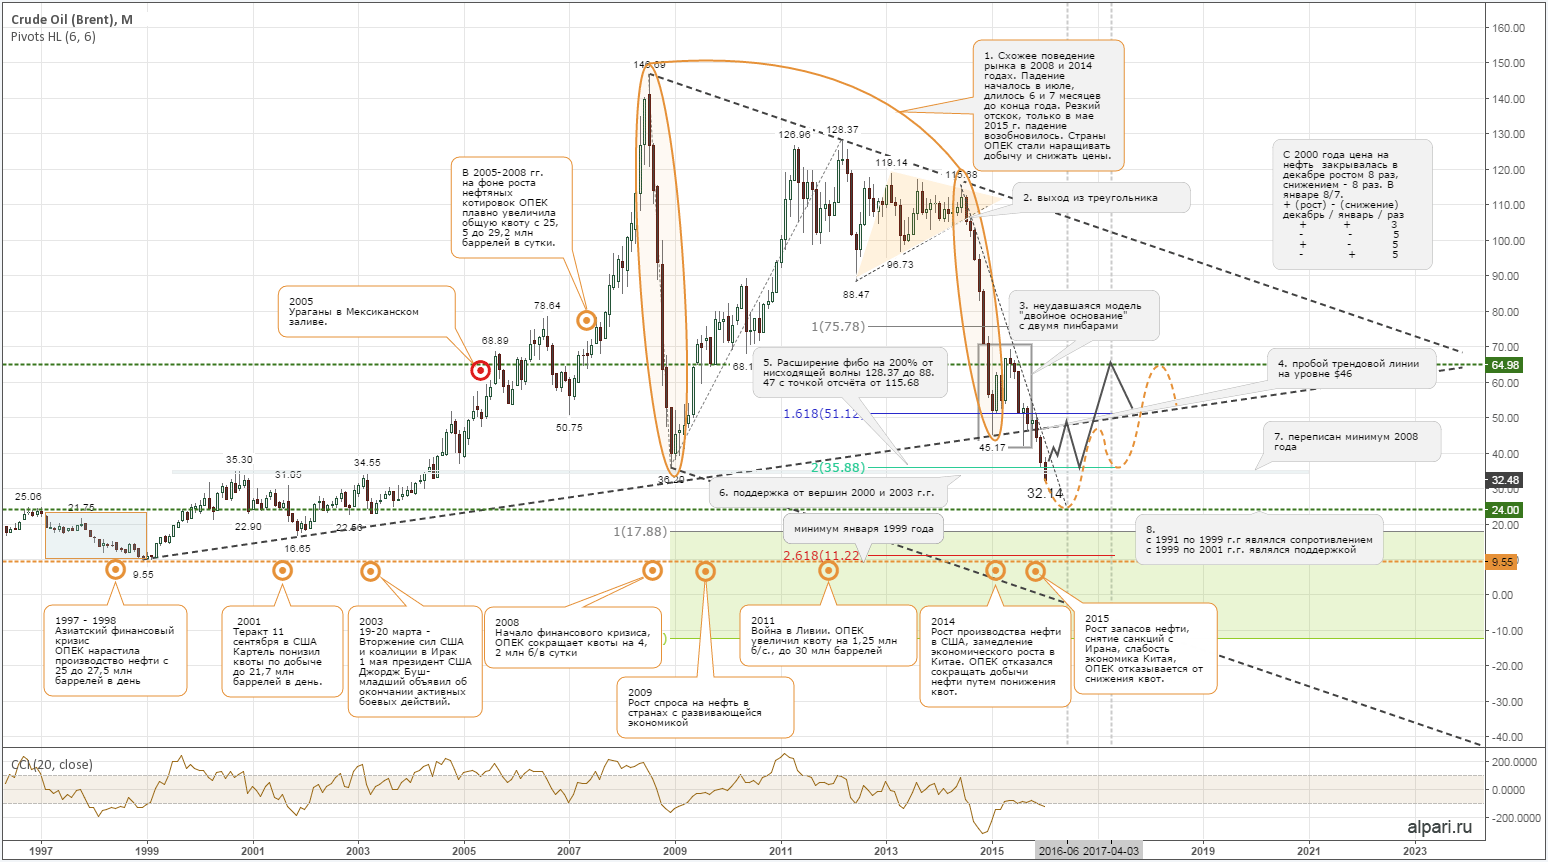Image resolution: width=1548 pixels, height=862 pixels.
Task: Open the callout '2. выход из треугольника'
Action: 1101,198
